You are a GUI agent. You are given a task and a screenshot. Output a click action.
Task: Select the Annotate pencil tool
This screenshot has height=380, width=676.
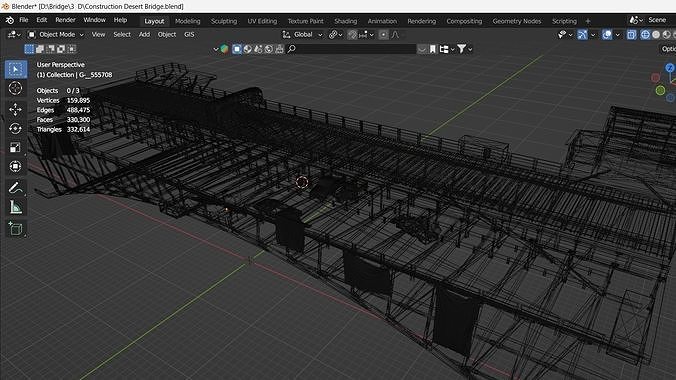pyautogui.click(x=16, y=188)
